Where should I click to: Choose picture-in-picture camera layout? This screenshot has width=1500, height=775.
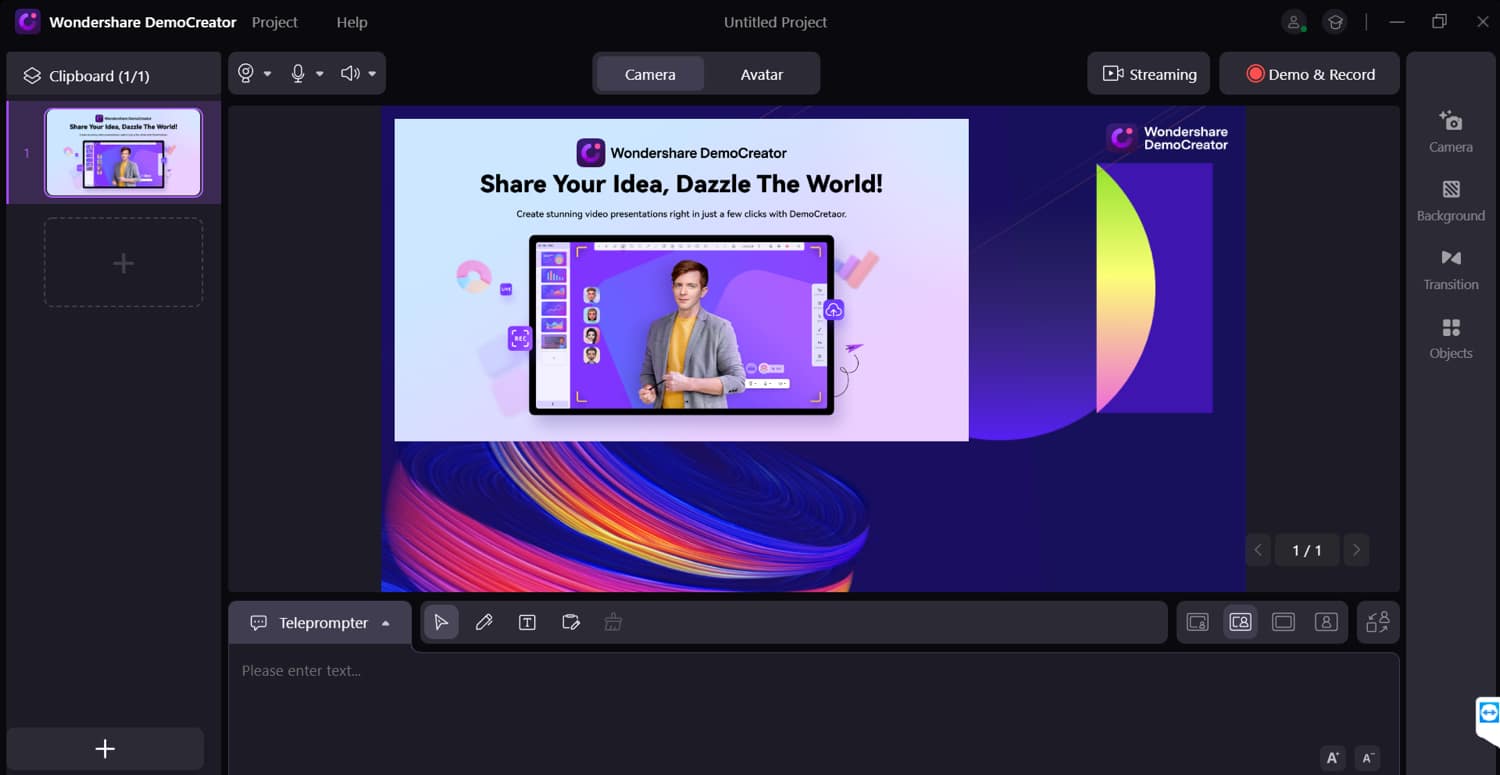pyautogui.click(x=1240, y=622)
